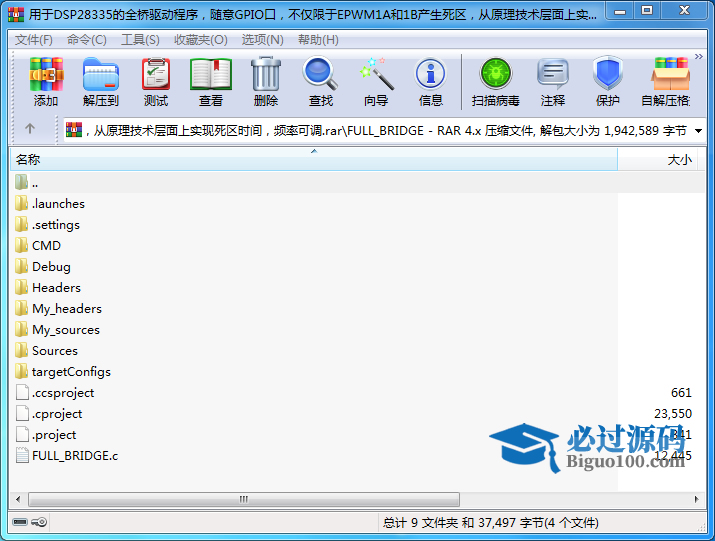The width and height of the screenshot is (715, 541).
Task: Select the FULL_BRIDGE.c file icon
Action: [22, 455]
